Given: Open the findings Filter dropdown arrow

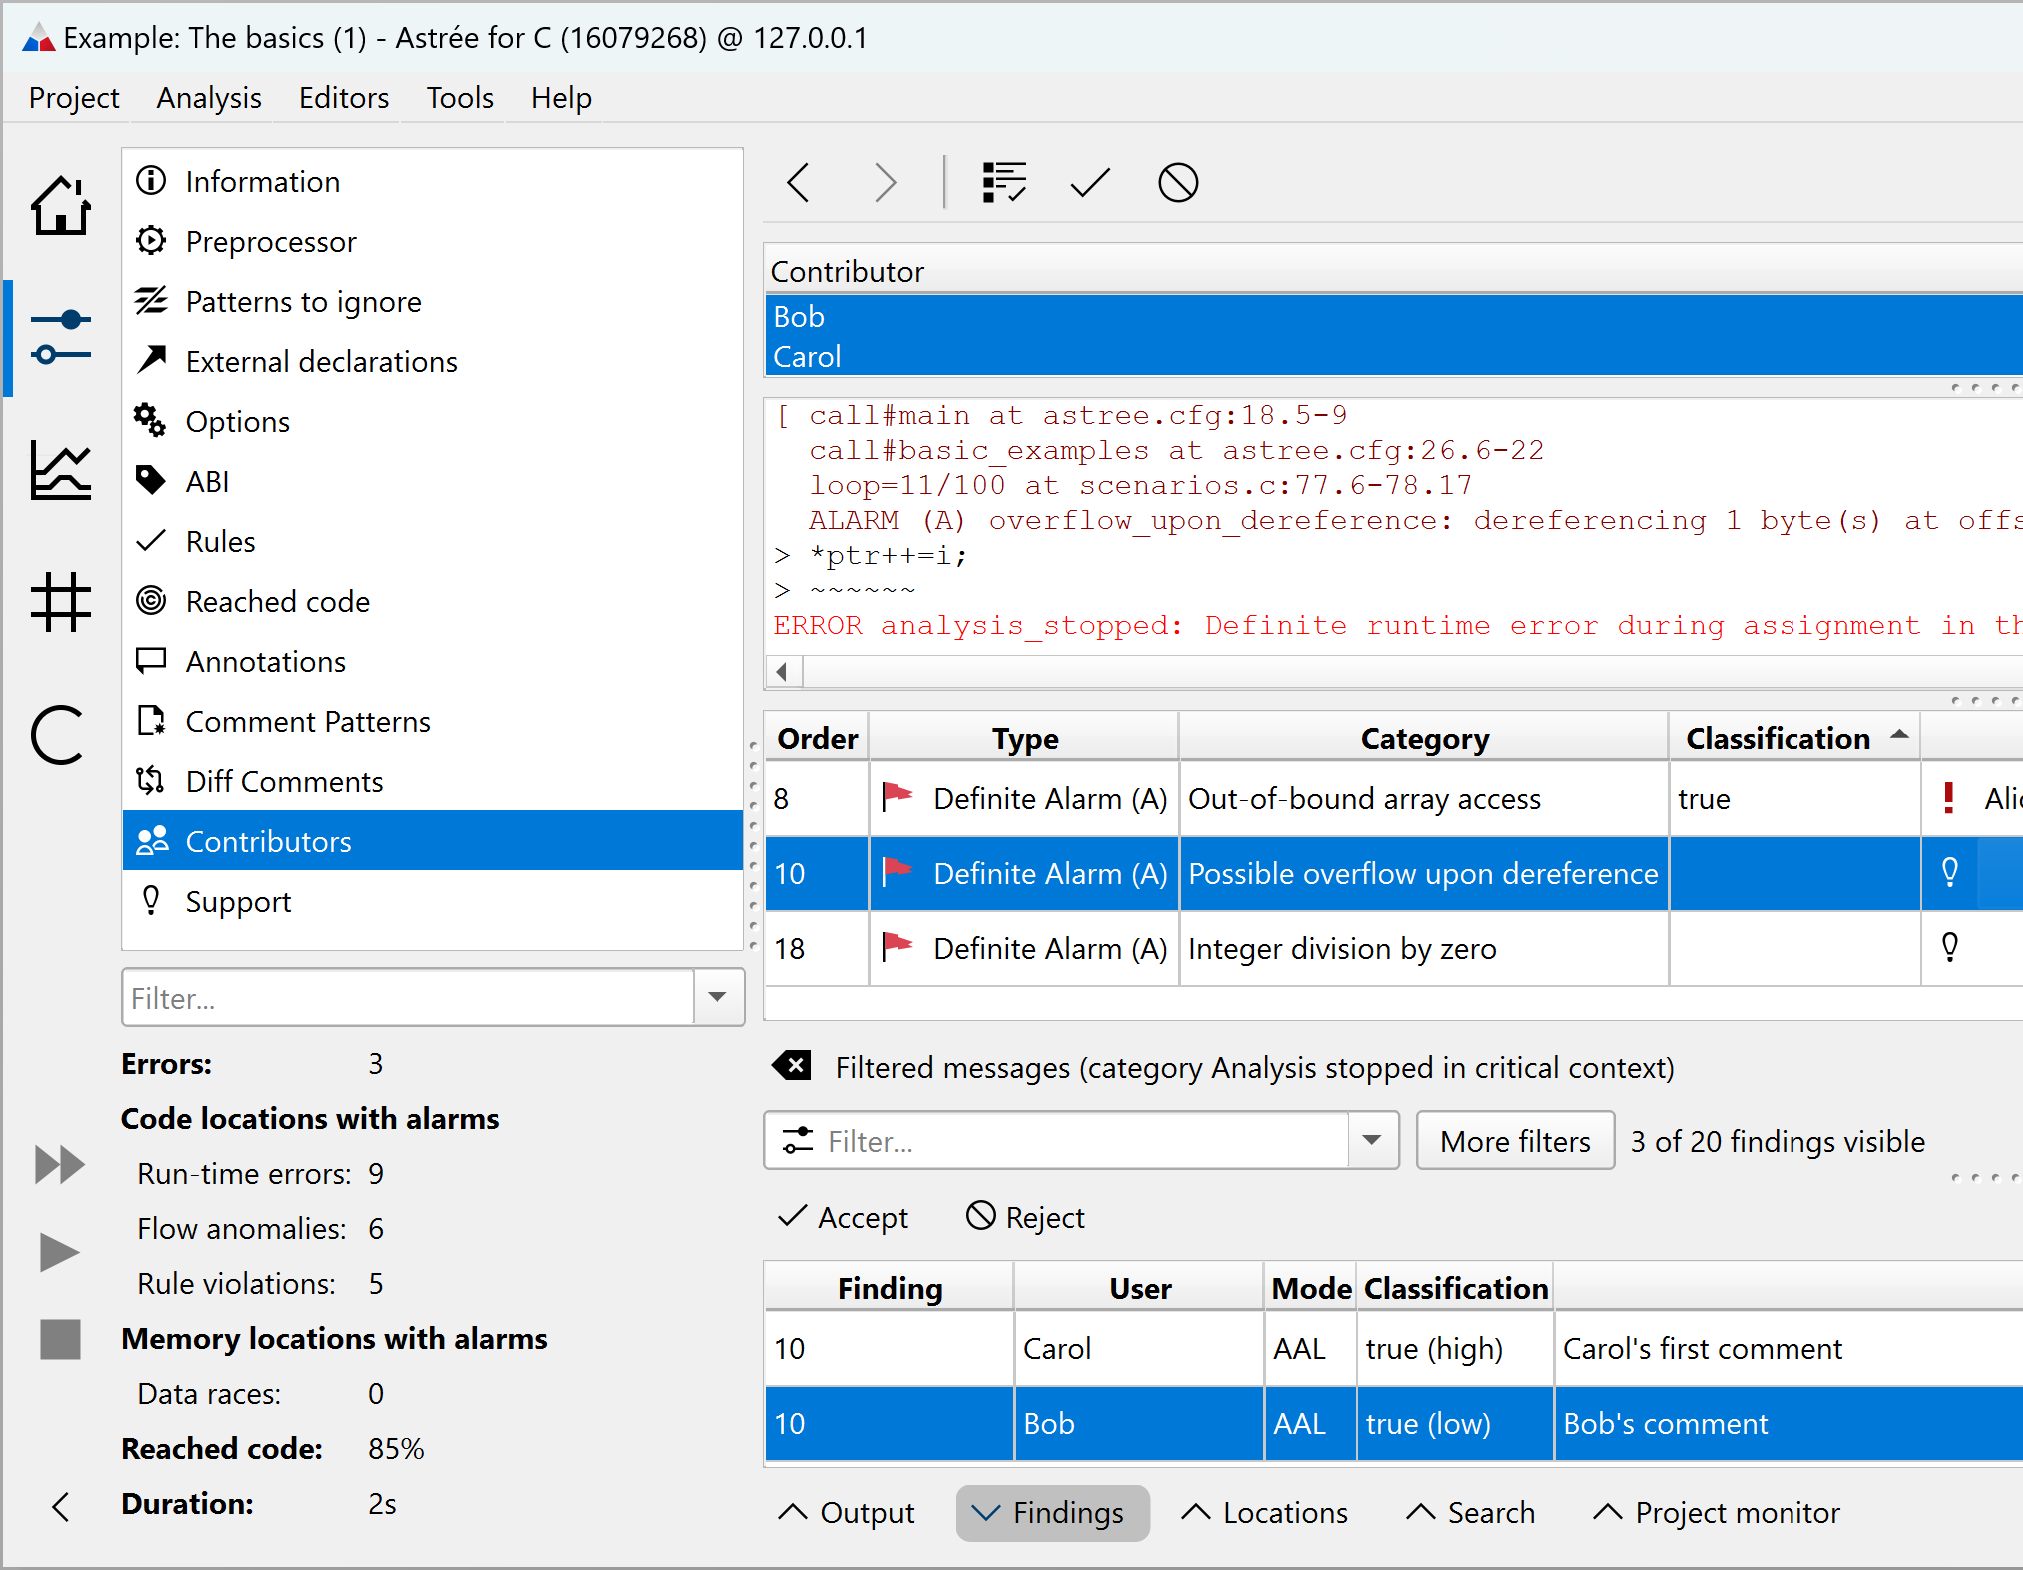Looking at the screenshot, I should point(1372,1140).
